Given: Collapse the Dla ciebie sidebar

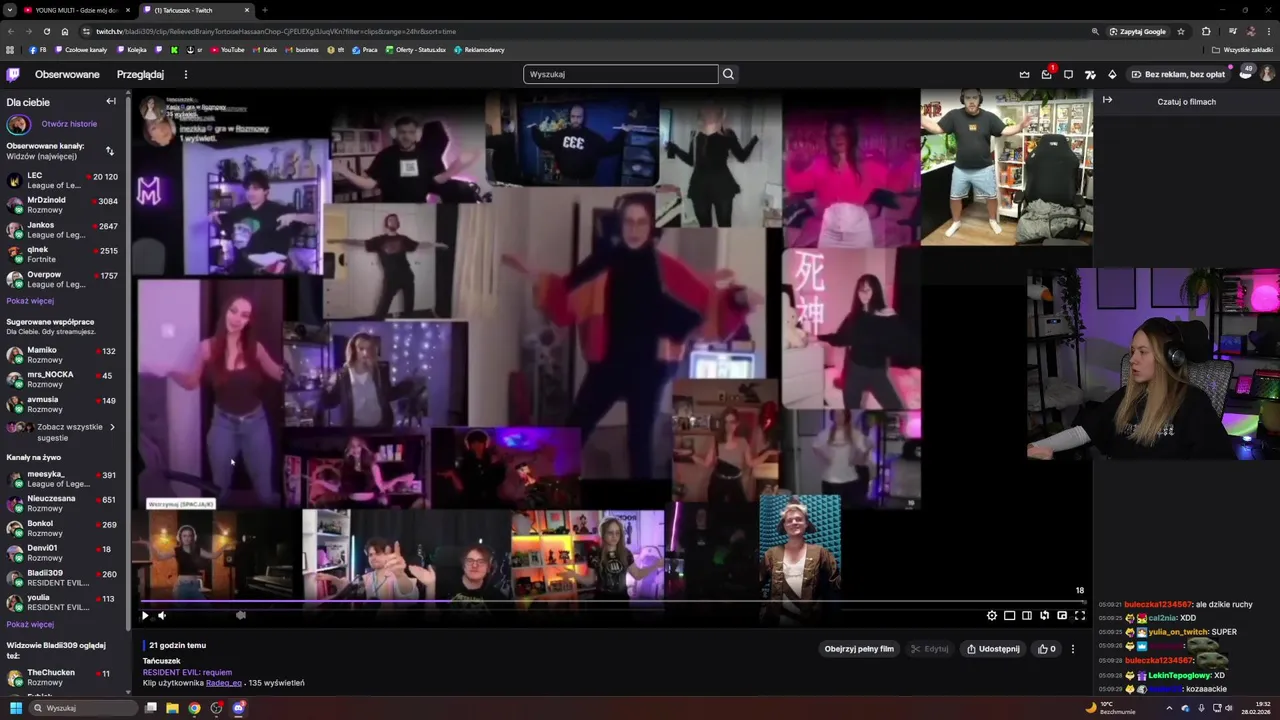Looking at the screenshot, I should [111, 101].
